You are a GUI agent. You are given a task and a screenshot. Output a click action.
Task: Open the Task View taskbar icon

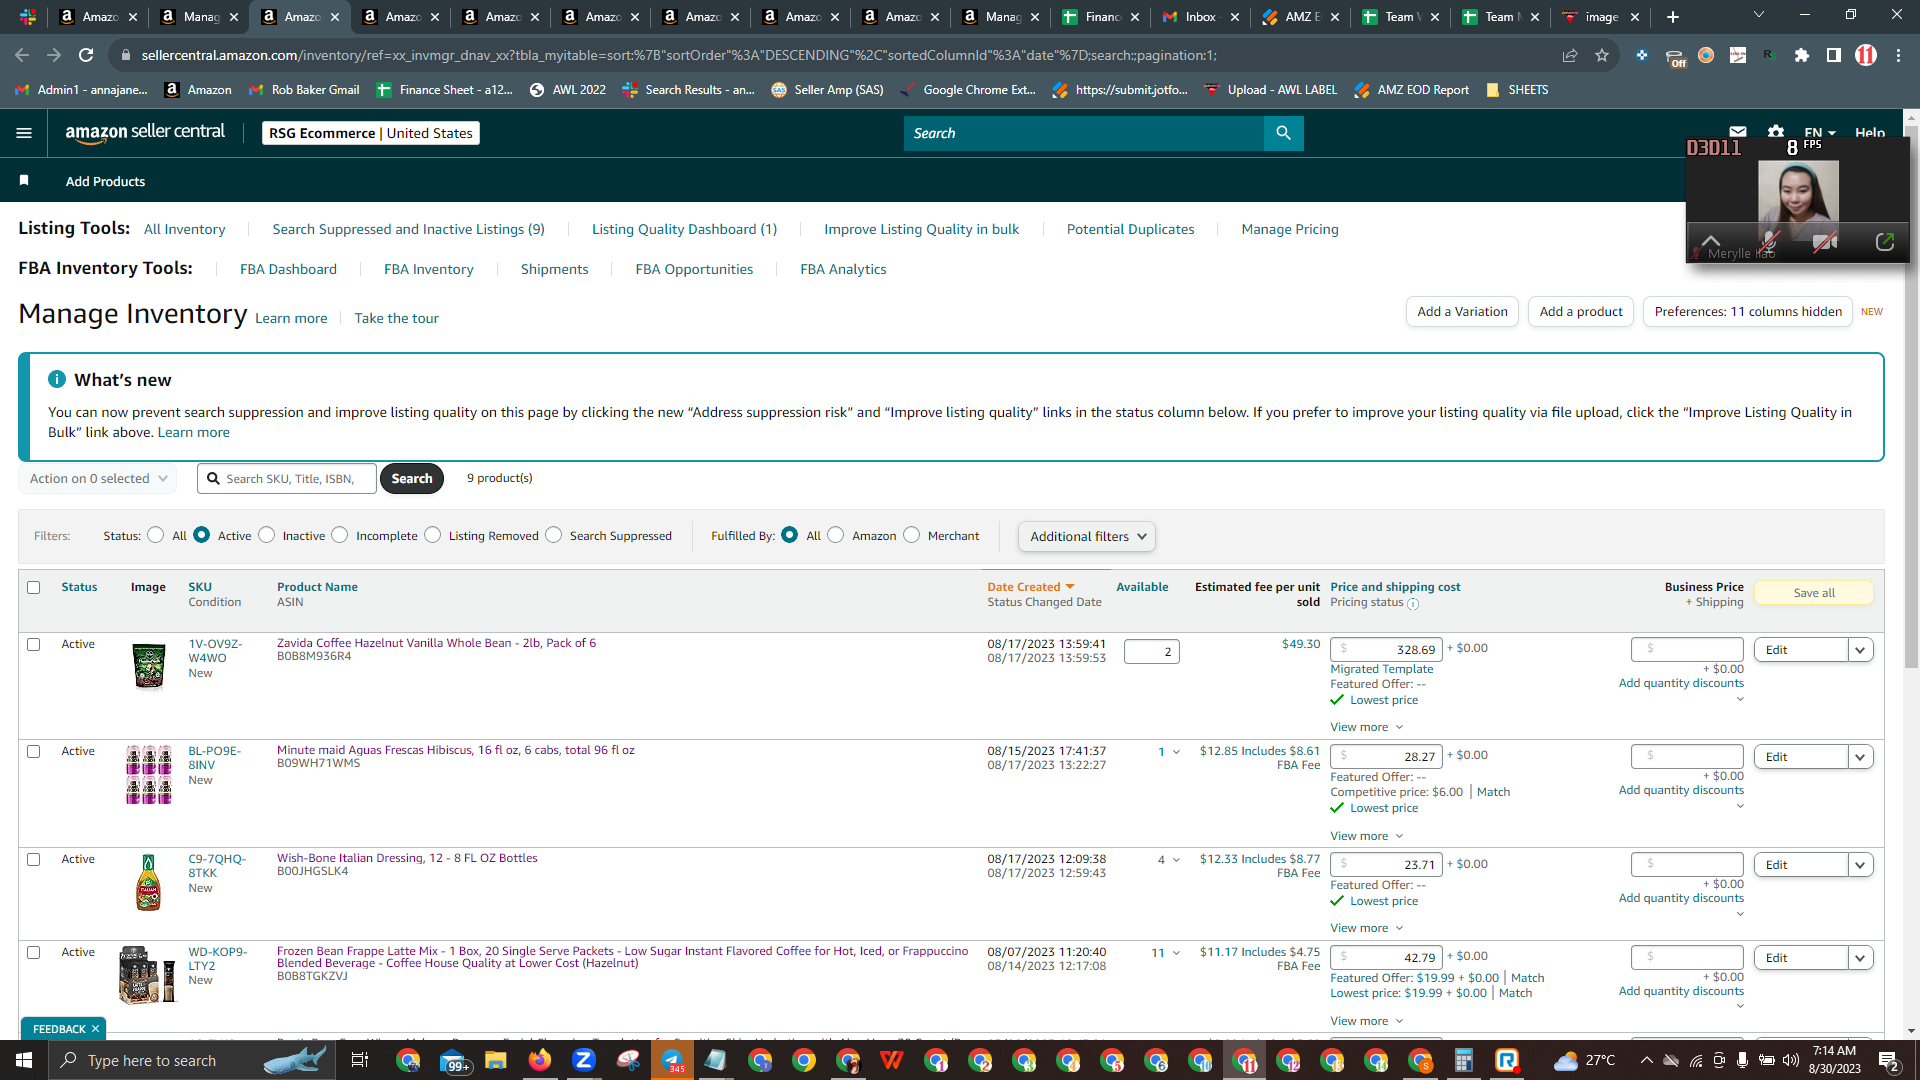pyautogui.click(x=360, y=1060)
